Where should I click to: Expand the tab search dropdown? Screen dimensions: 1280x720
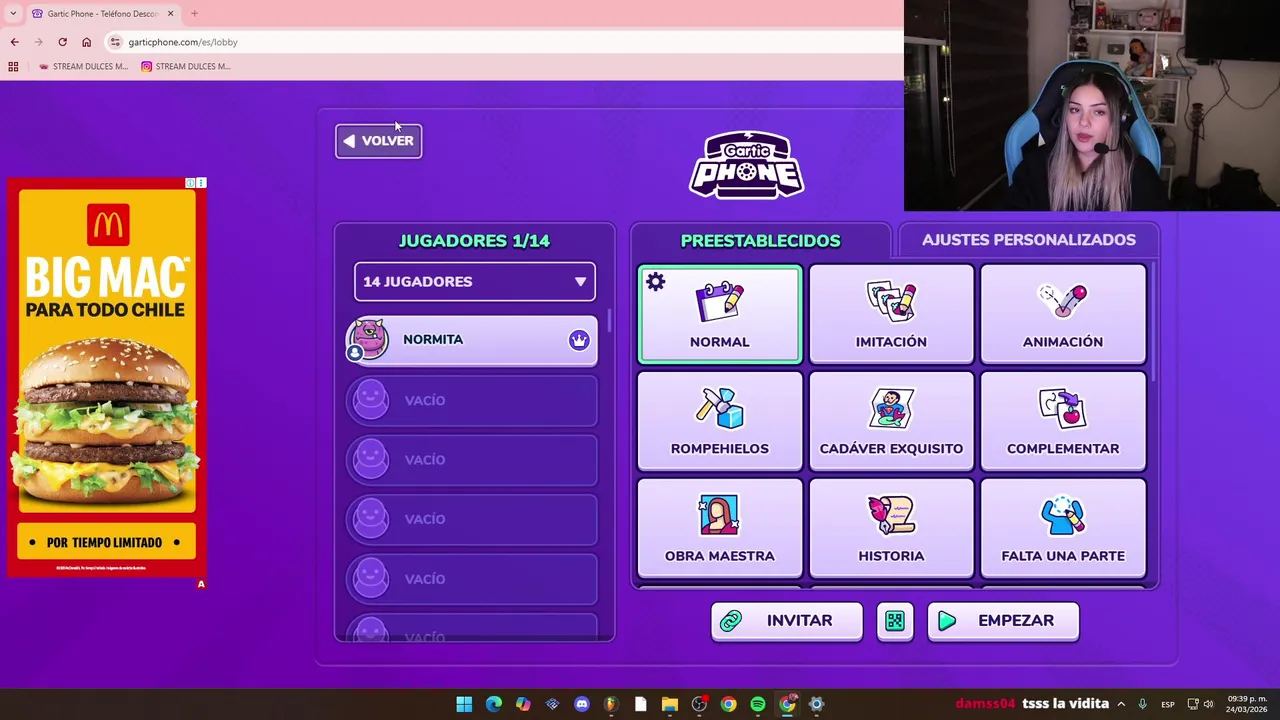(12, 13)
